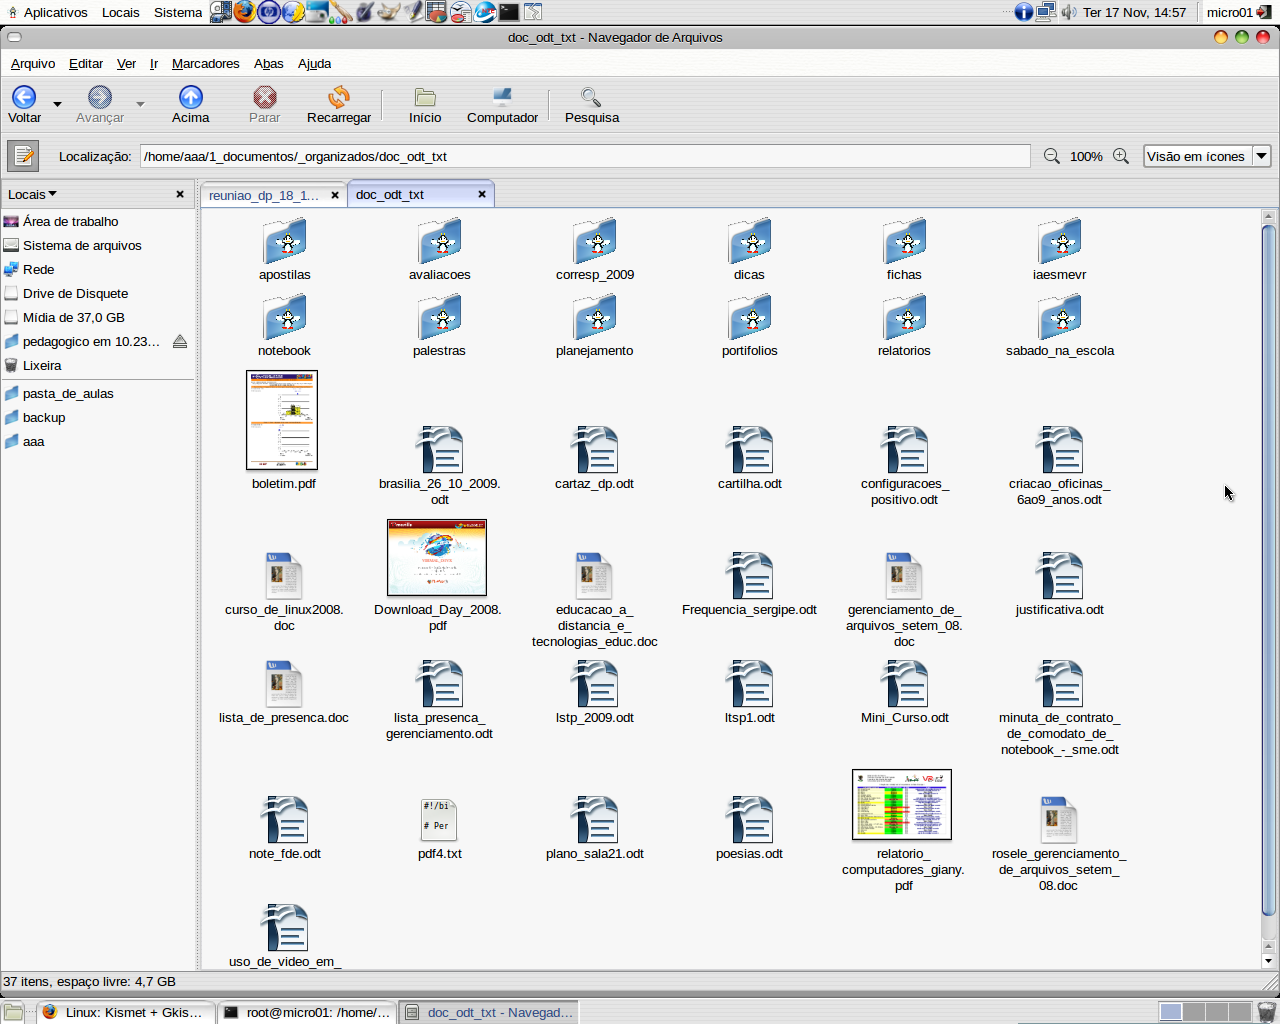Zoom in with the plus magnifier

pos(1121,156)
